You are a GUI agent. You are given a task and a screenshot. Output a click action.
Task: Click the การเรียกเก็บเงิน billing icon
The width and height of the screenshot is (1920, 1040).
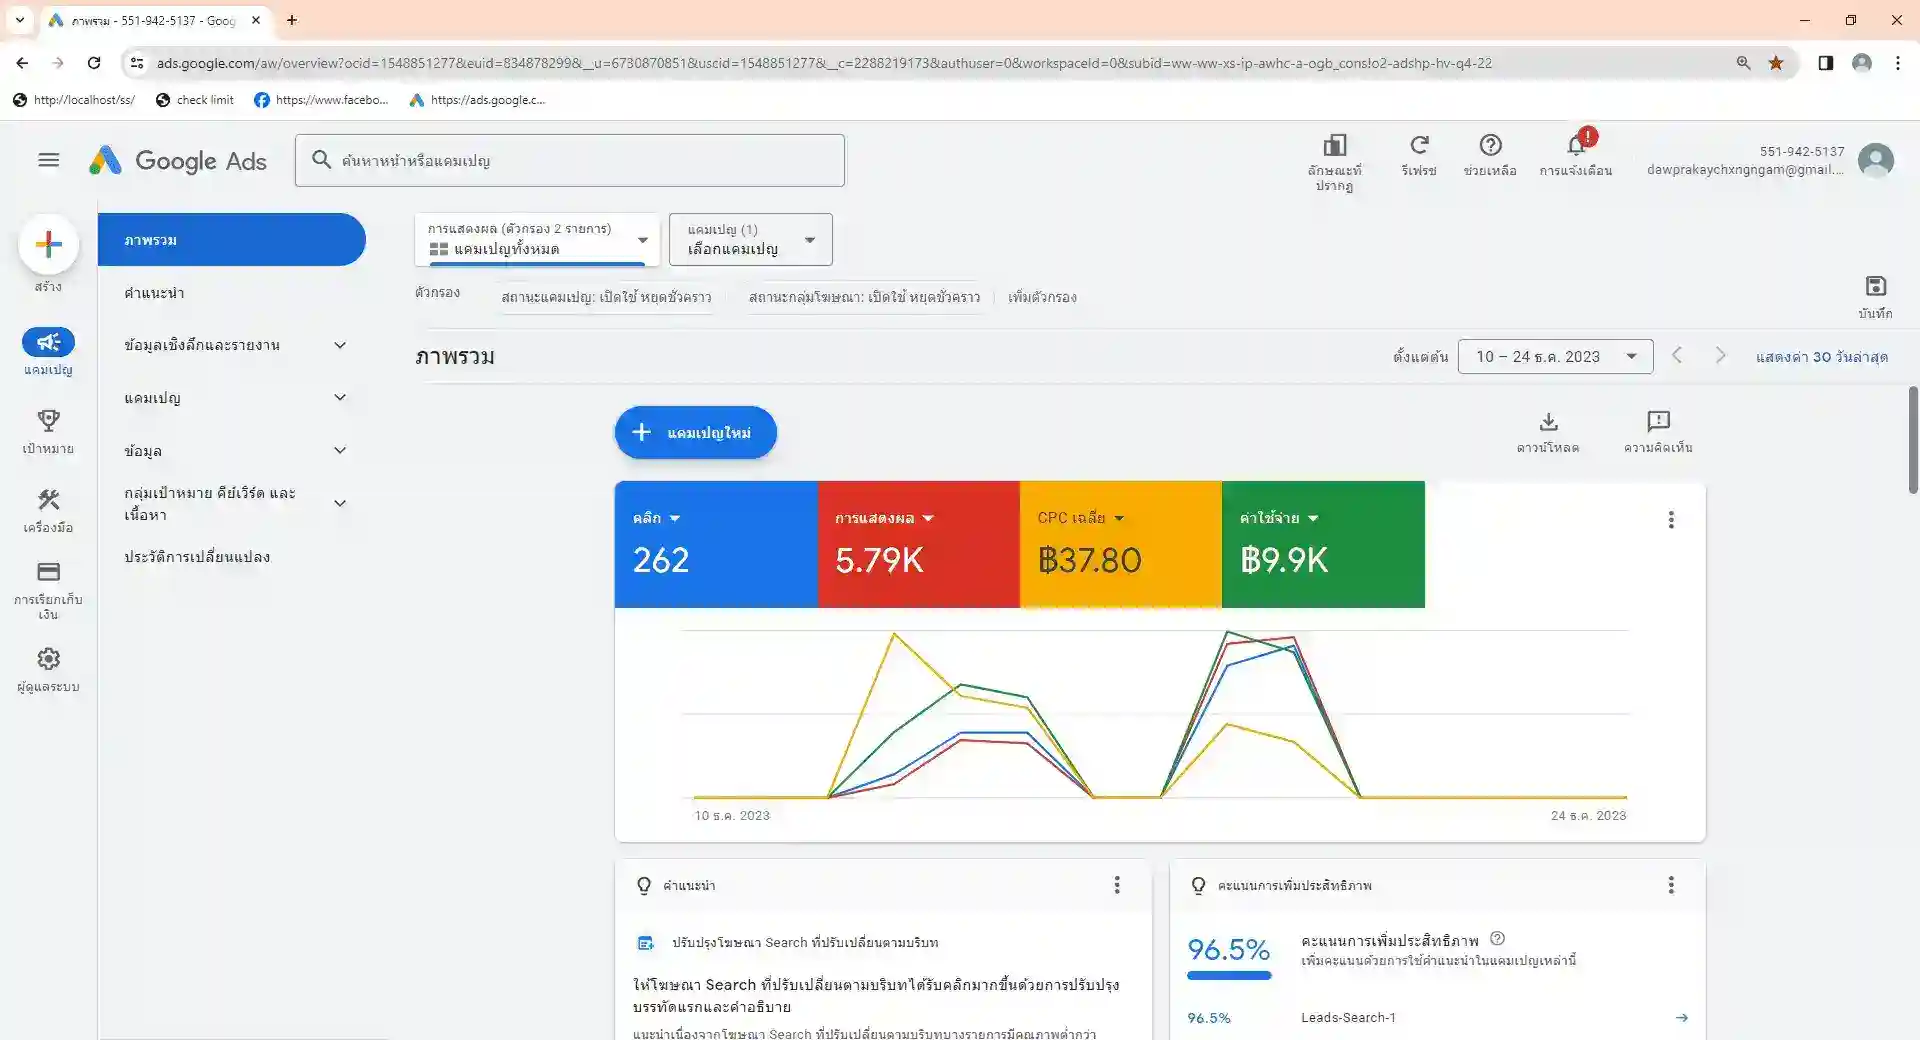click(48, 573)
